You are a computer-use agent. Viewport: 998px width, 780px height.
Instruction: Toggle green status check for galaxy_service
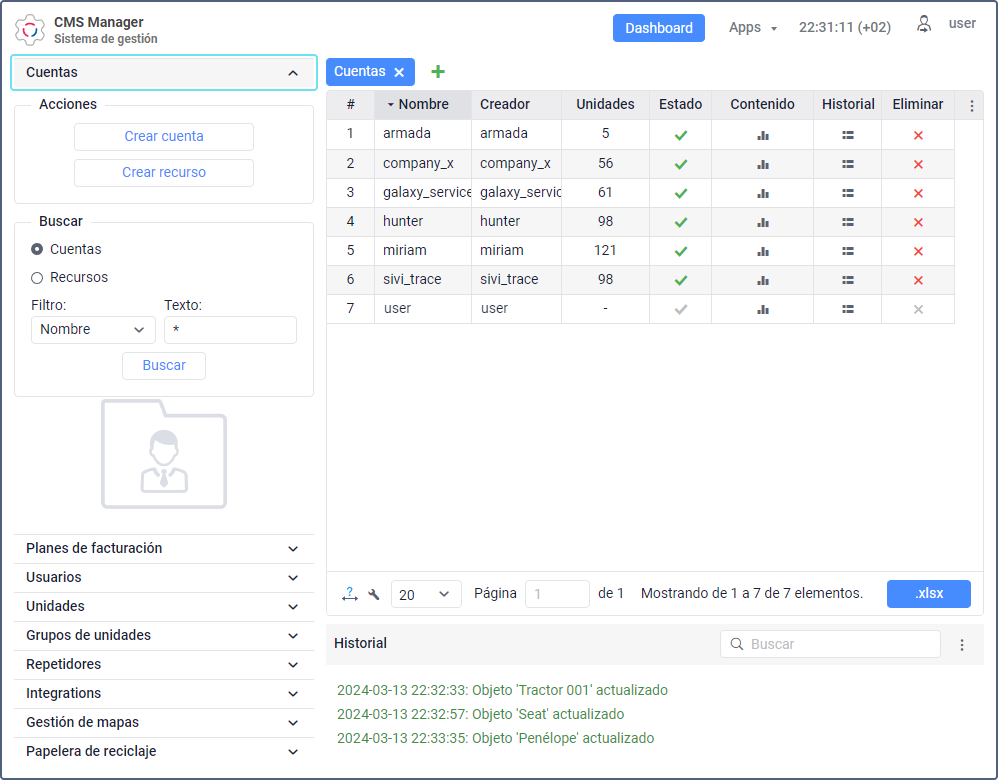(x=681, y=193)
